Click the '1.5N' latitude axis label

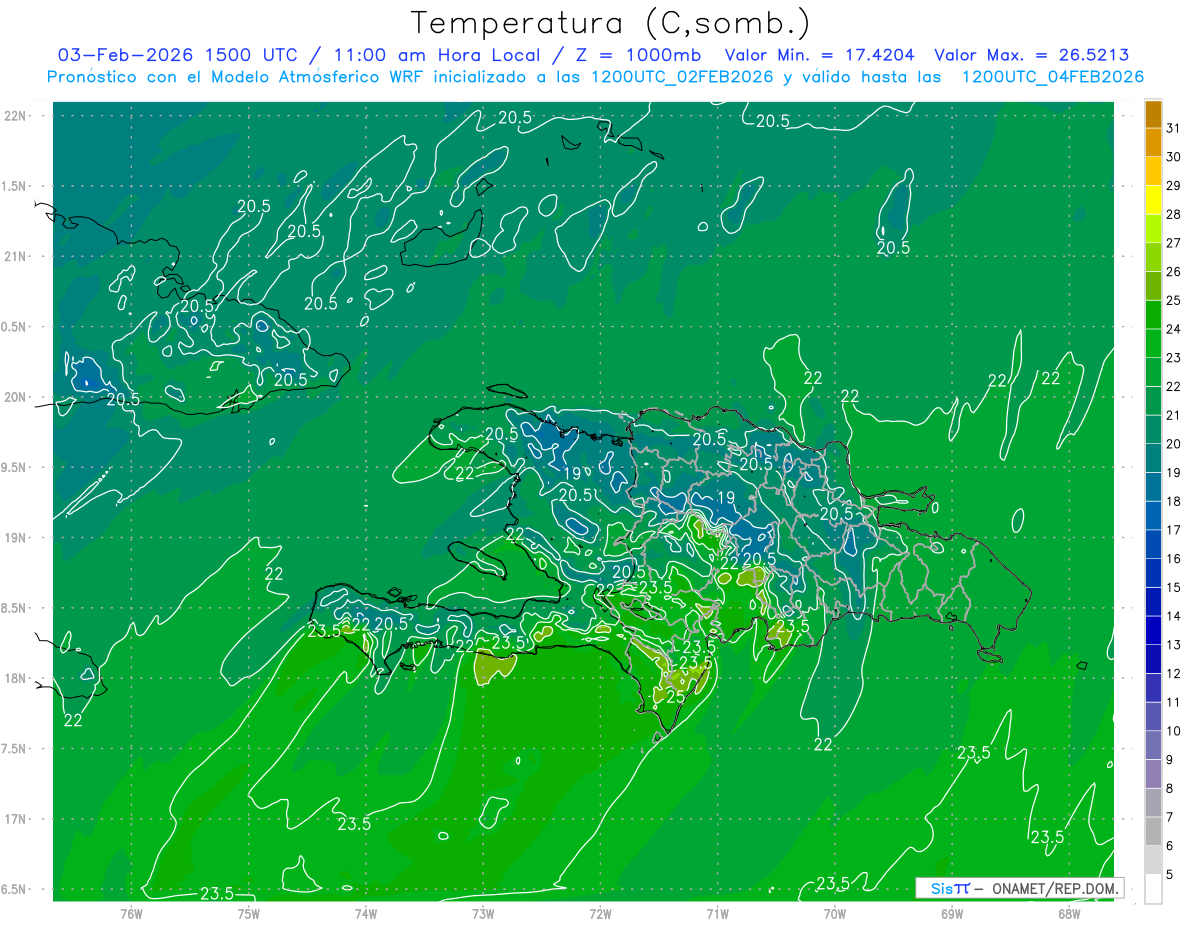click(14, 186)
